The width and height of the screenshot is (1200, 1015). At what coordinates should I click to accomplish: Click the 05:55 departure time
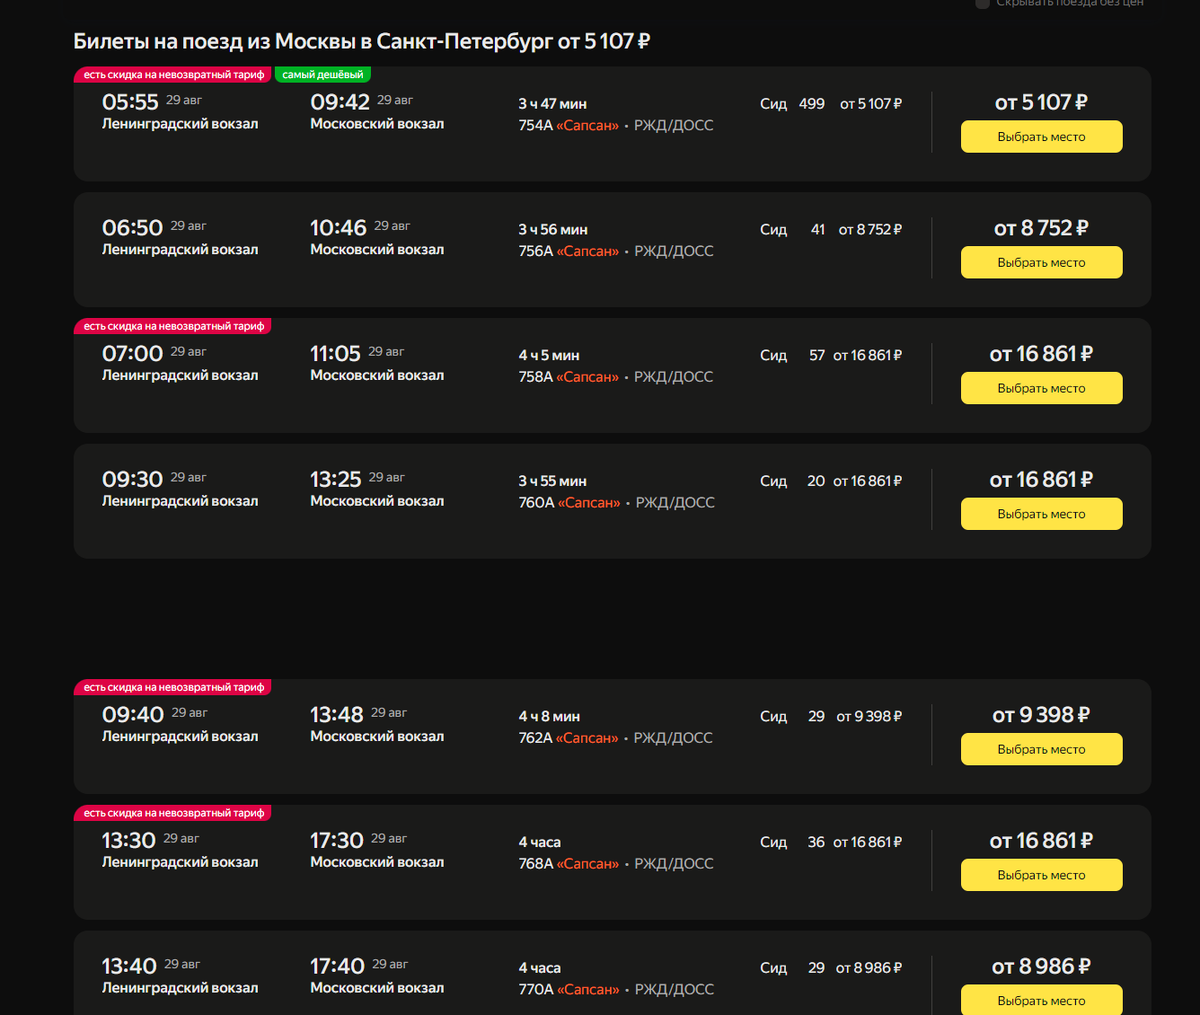[x=130, y=103]
